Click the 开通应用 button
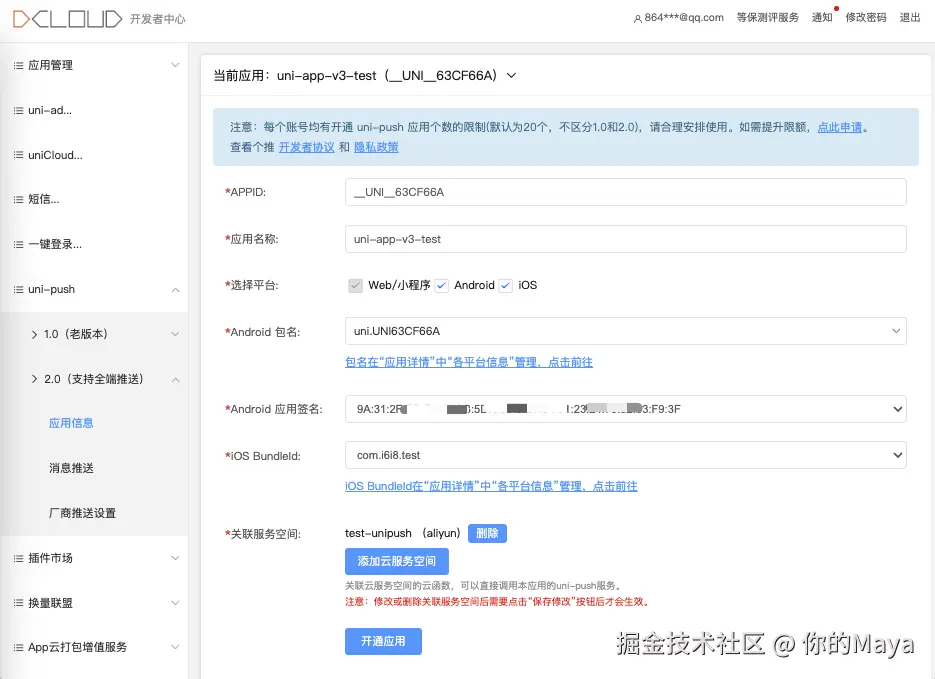The image size is (935, 679). (x=383, y=641)
